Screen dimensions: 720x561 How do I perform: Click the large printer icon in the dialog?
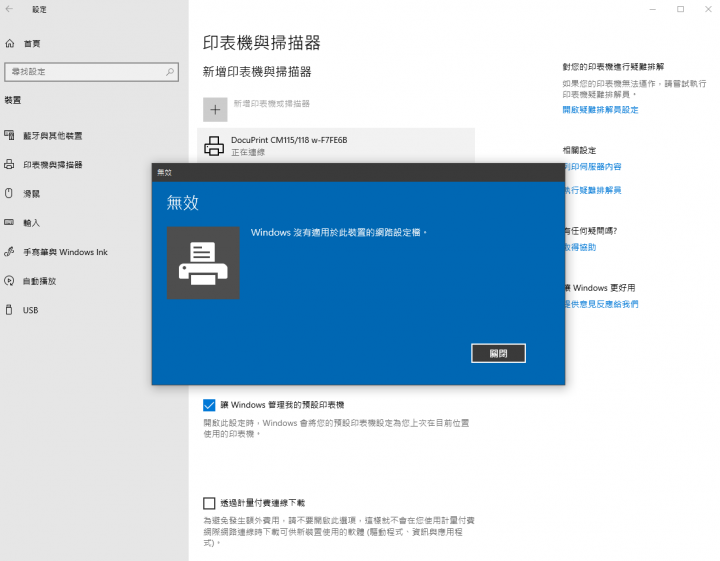click(x=203, y=263)
